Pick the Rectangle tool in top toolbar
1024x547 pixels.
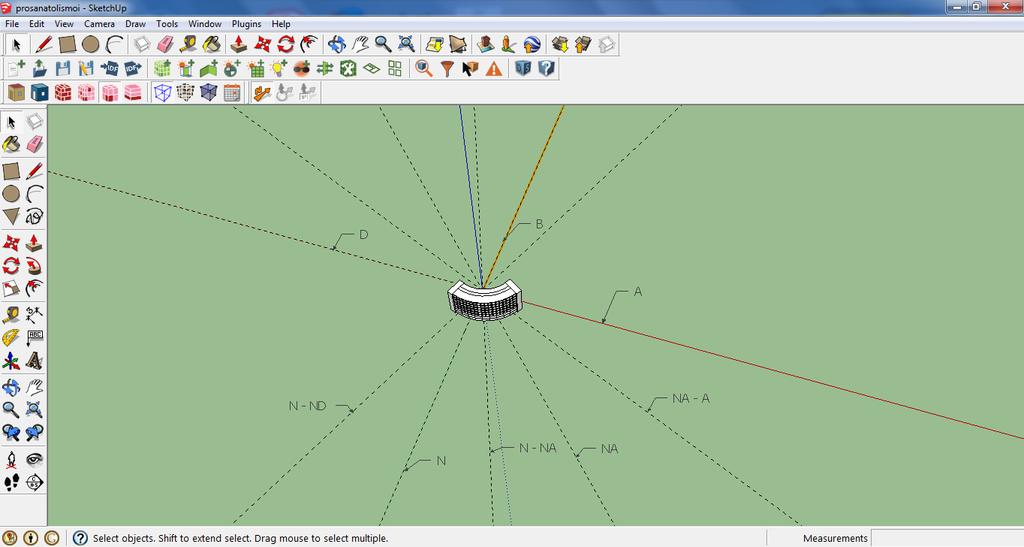(67, 44)
